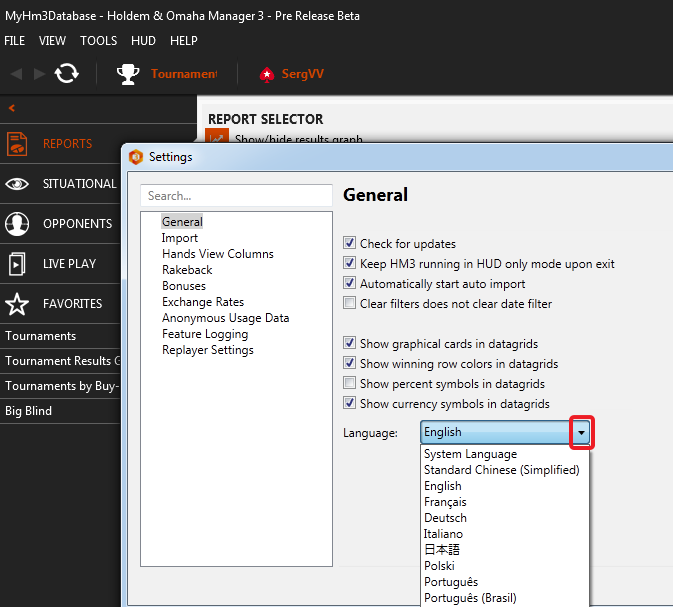Open the FAVORITES section label
Screen dimensions: 673x607
73,304
